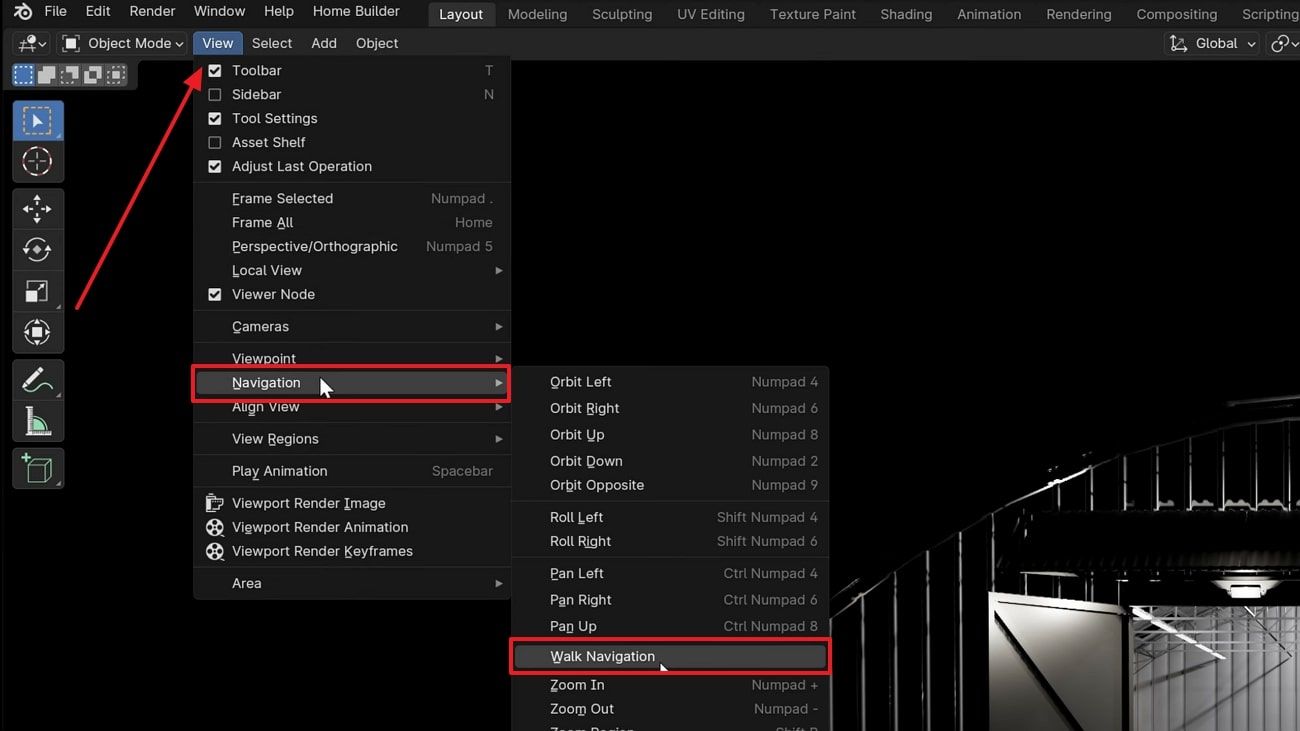Open the Object Mode dropdown
This screenshot has height=731, width=1300.
coord(122,43)
